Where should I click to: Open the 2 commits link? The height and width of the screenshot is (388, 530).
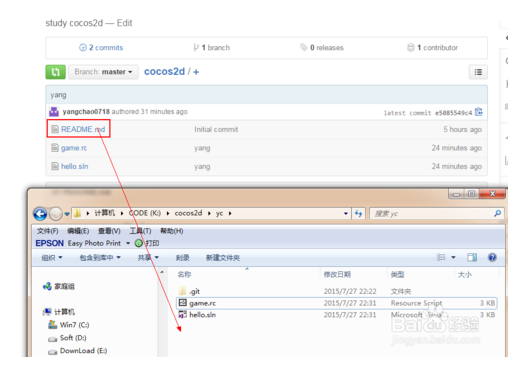pyautogui.click(x=101, y=48)
